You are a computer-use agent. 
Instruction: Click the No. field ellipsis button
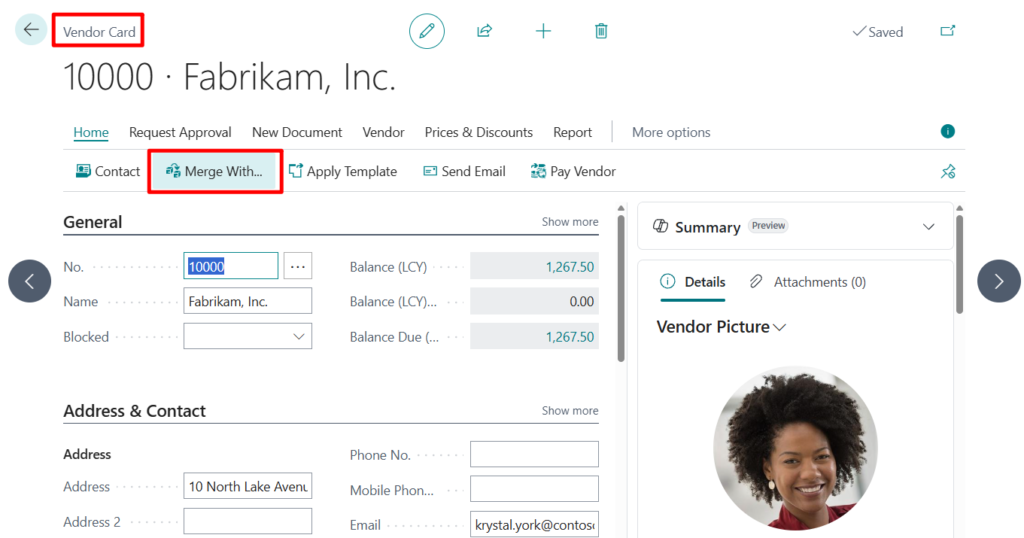point(298,266)
